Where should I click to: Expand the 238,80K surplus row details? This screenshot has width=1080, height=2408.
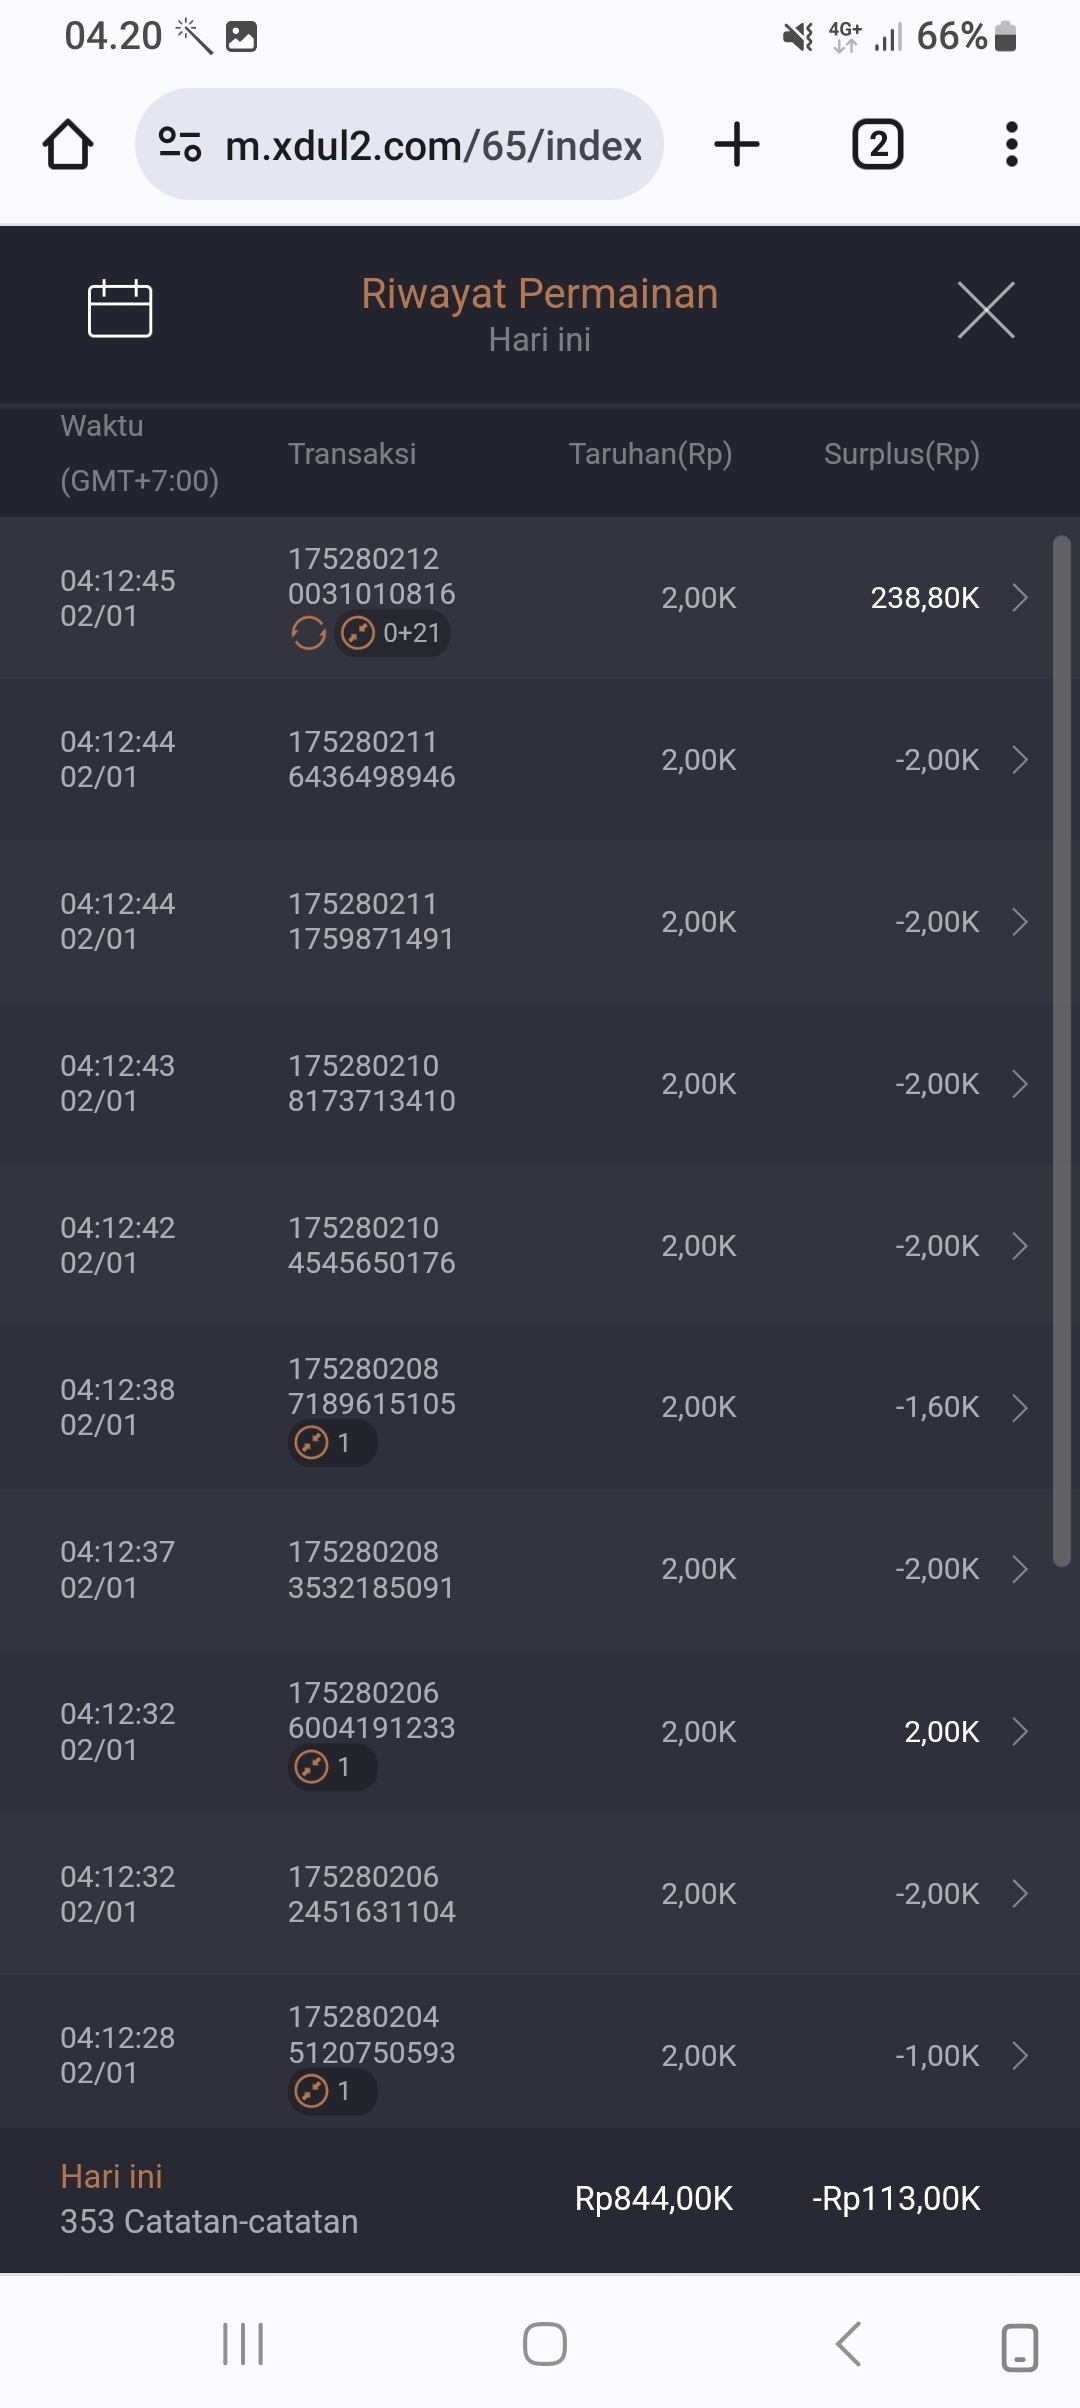(x=1019, y=598)
